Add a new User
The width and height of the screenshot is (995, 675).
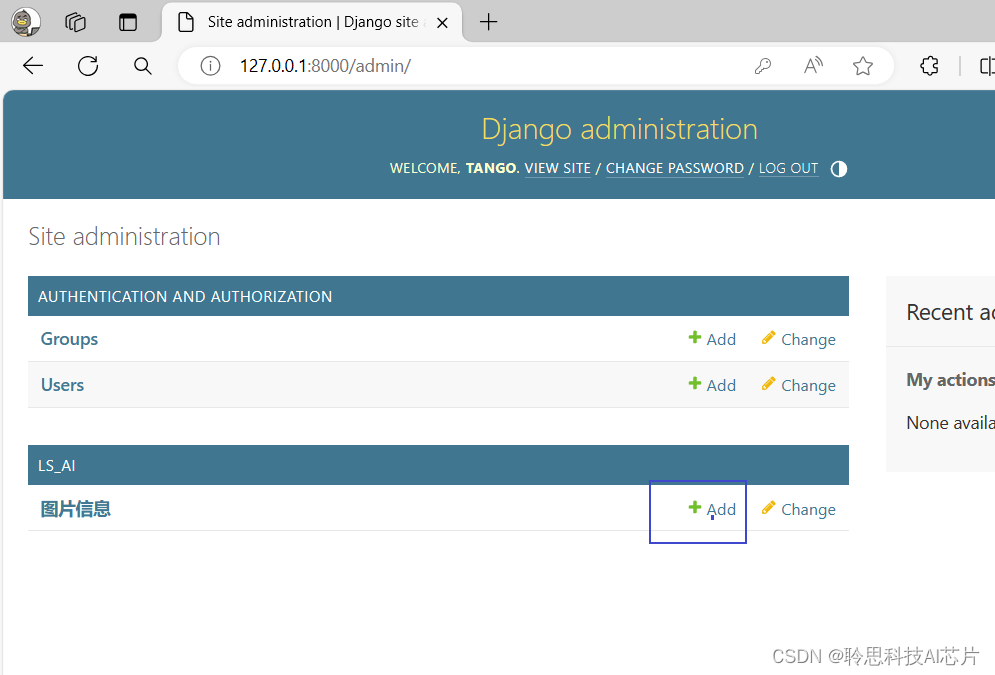coord(712,384)
